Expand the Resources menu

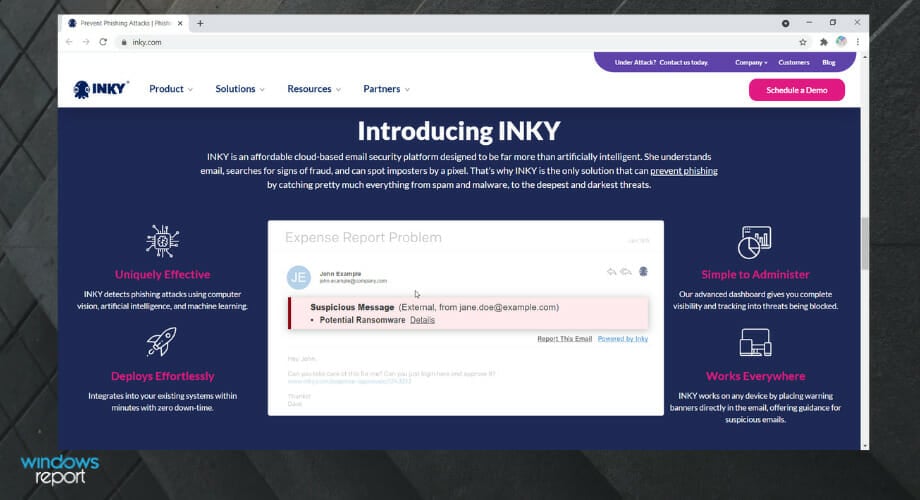click(x=314, y=89)
